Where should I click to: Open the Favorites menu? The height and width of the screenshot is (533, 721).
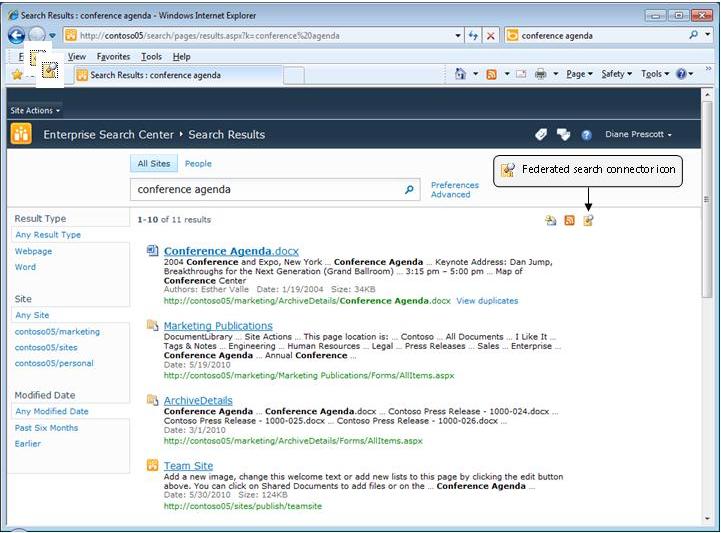113,57
